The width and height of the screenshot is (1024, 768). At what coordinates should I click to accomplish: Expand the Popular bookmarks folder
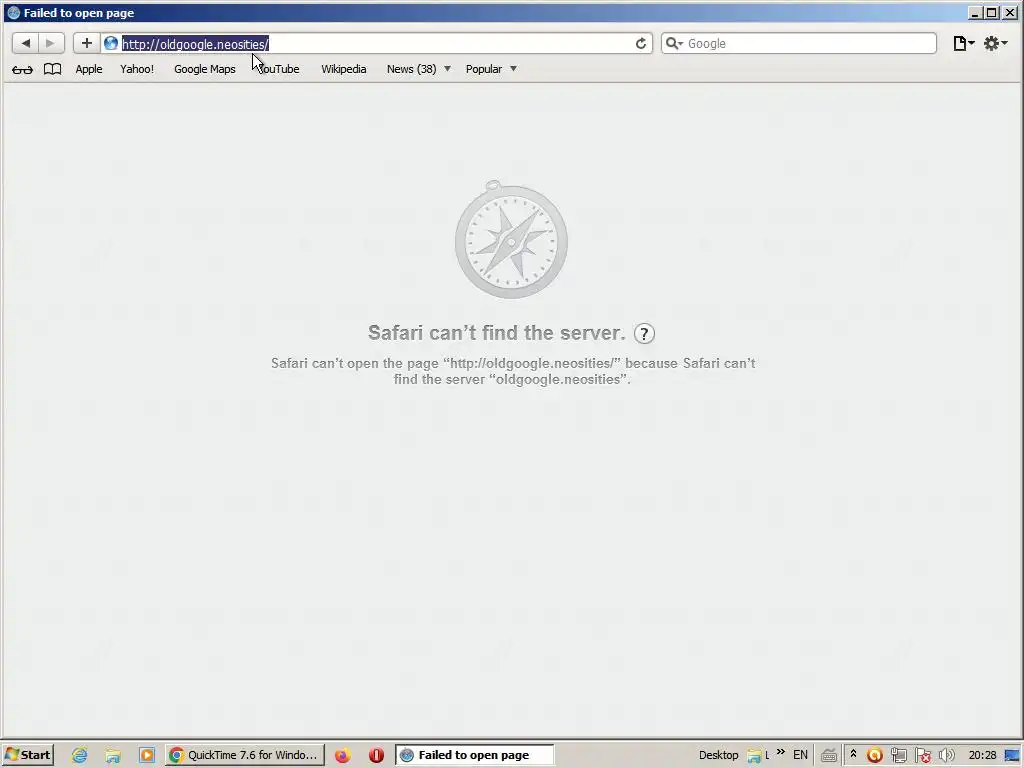pos(491,69)
